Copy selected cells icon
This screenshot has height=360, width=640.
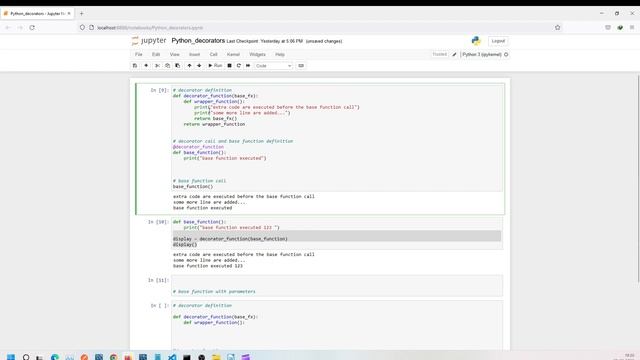click(167, 66)
